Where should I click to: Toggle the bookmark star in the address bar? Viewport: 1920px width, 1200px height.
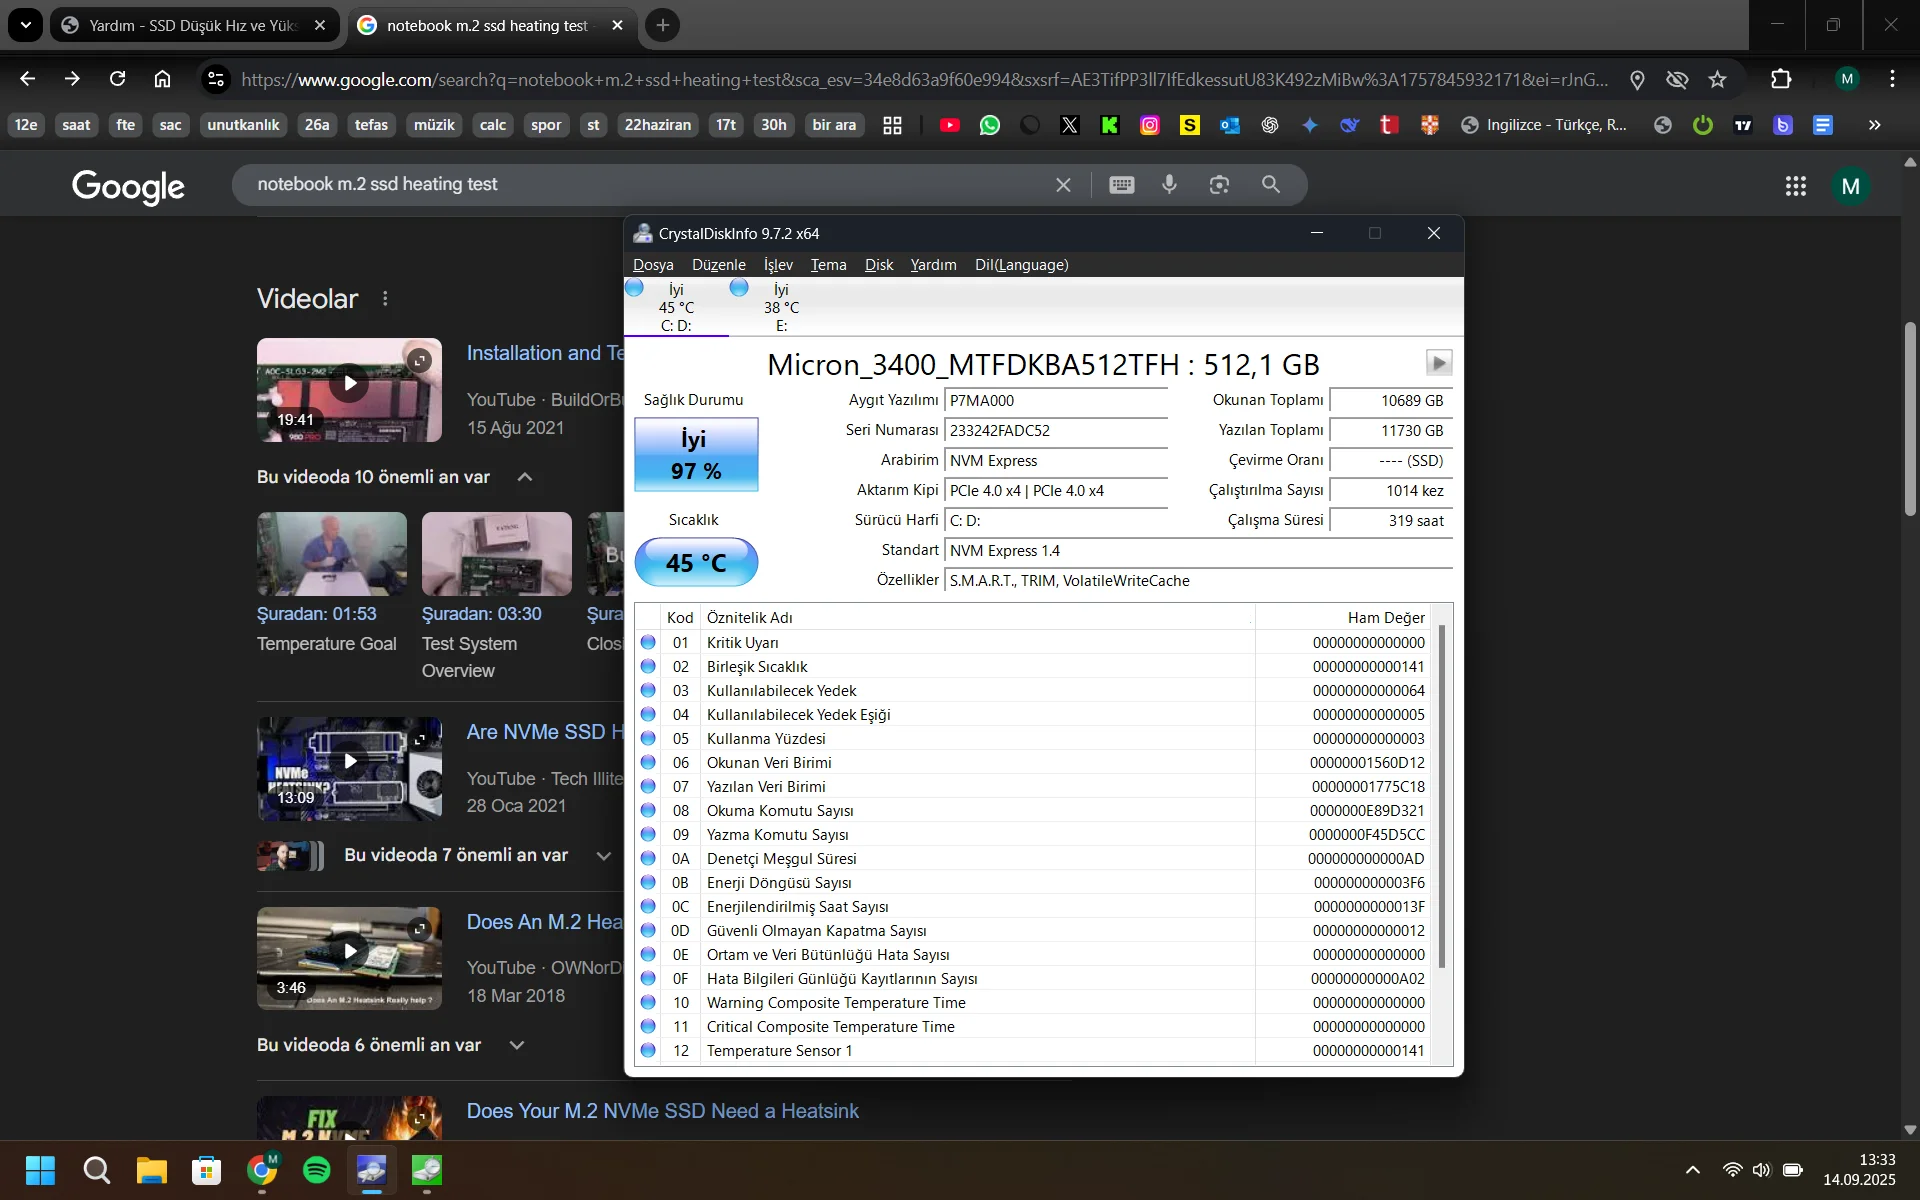[x=1719, y=79]
